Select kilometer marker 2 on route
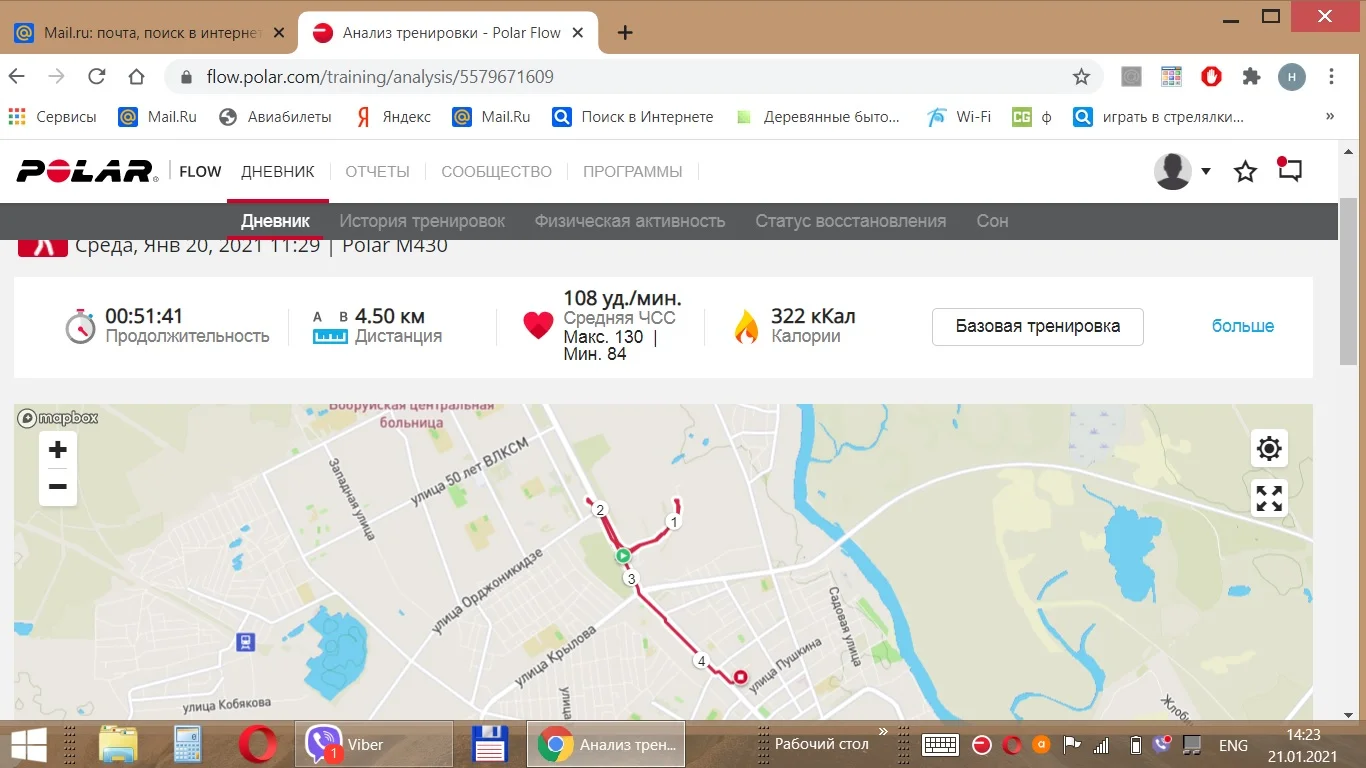 click(600, 510)
